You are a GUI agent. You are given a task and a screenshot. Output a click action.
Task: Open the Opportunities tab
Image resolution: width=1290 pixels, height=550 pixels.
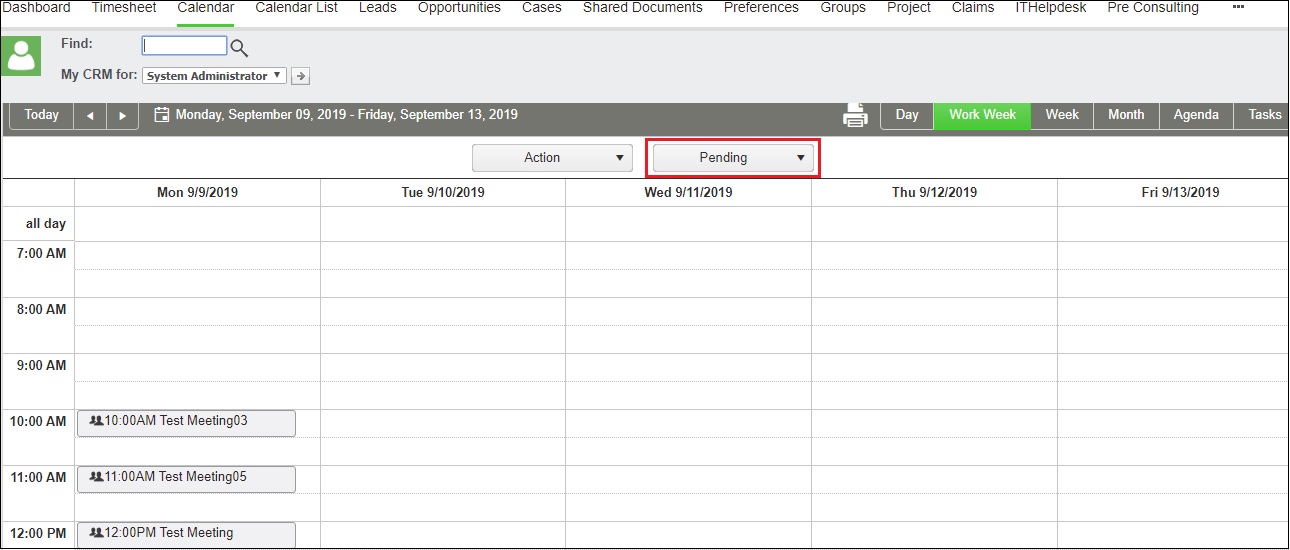[459, 8]
